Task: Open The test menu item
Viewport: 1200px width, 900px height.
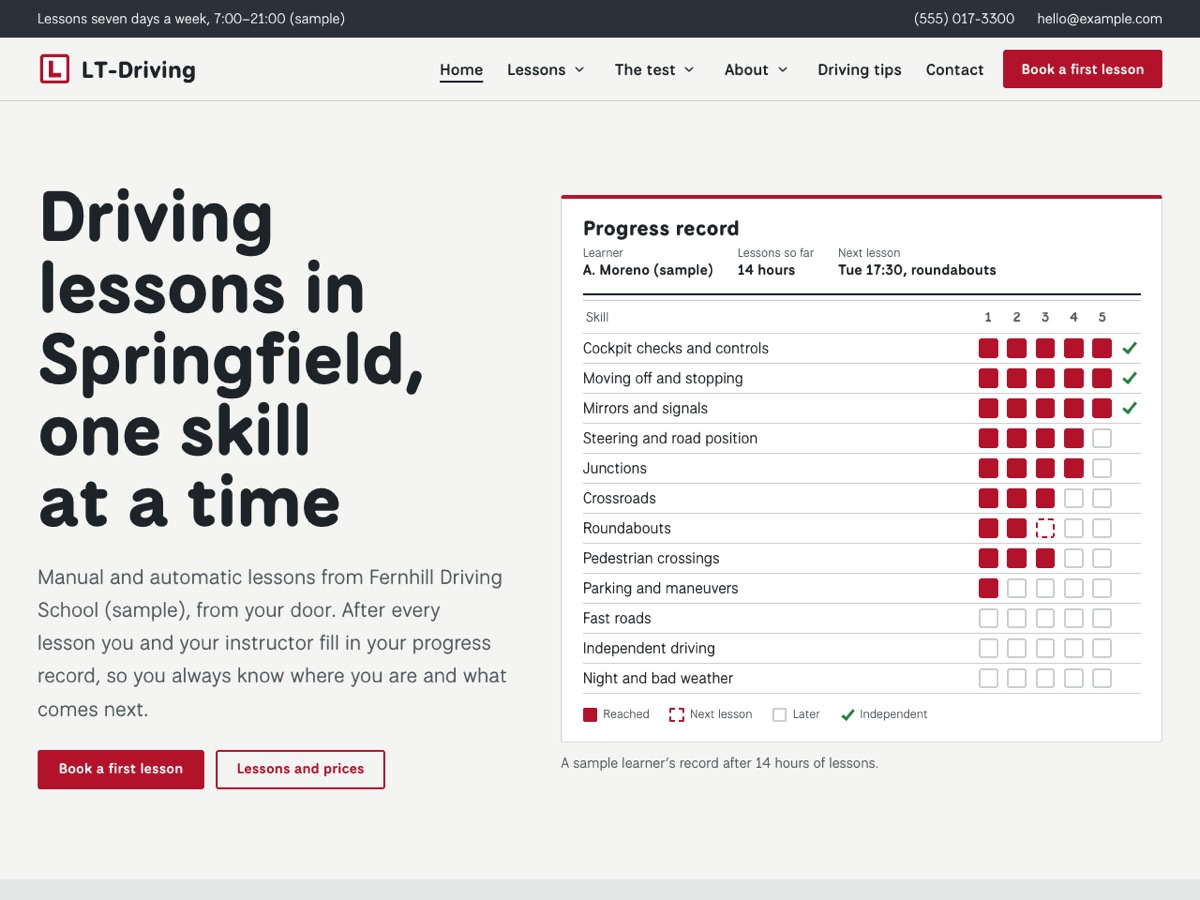Action: tap(645, 69)
